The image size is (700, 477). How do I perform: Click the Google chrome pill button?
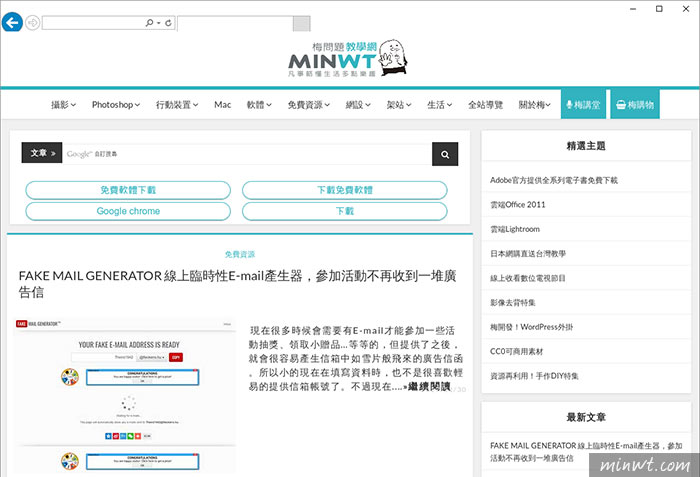[128, 211]
